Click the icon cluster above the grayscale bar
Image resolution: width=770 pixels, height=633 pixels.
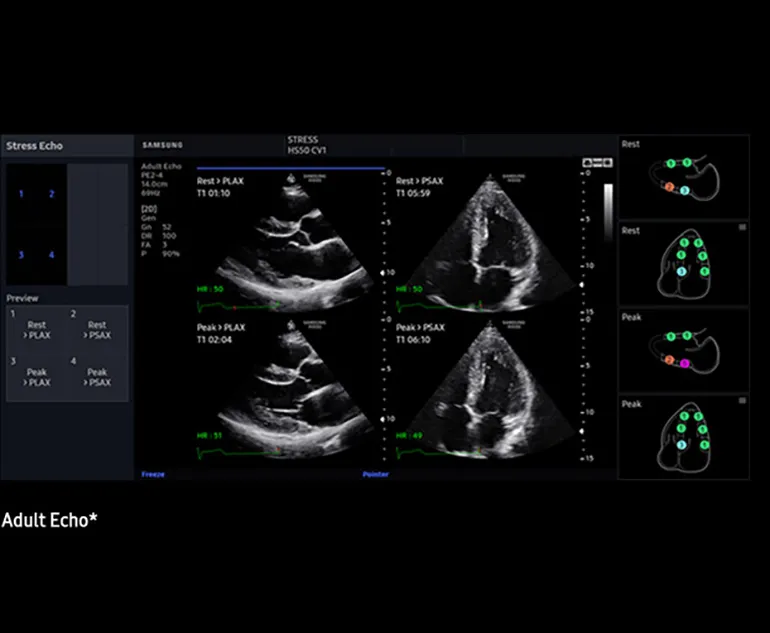coord(596,163)
